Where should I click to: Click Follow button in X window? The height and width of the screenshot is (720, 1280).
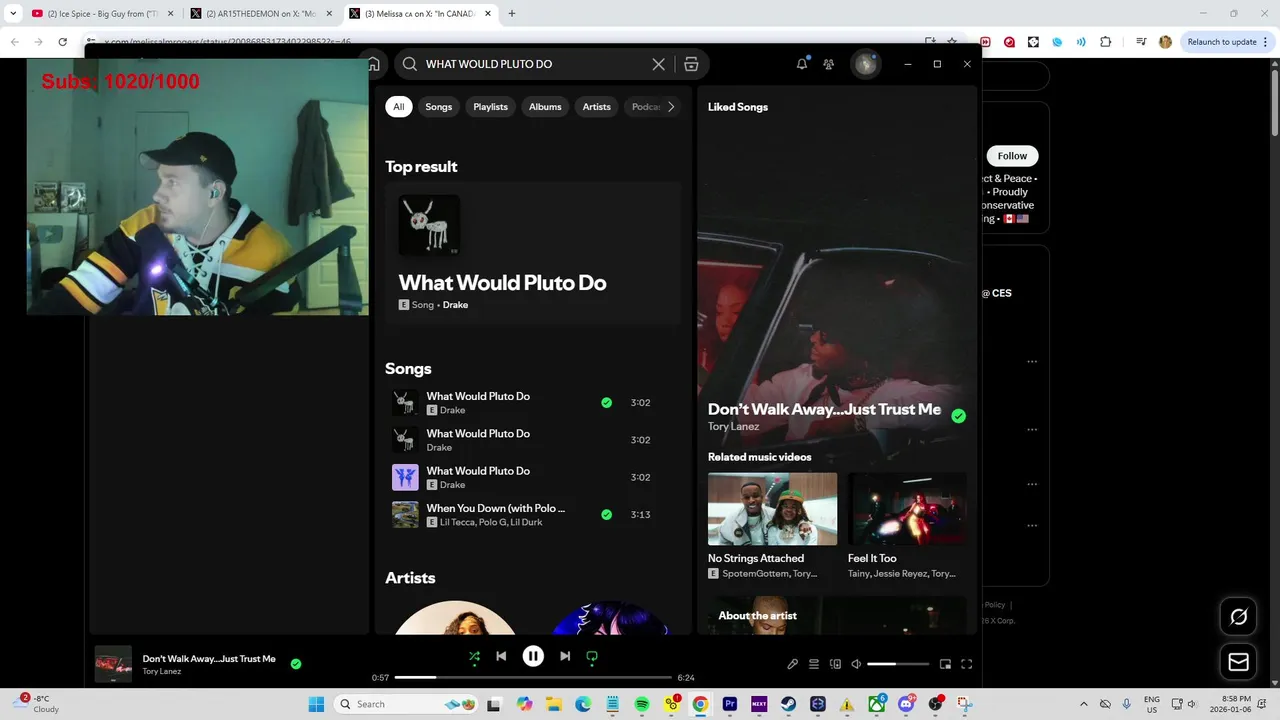[1012, 156]
